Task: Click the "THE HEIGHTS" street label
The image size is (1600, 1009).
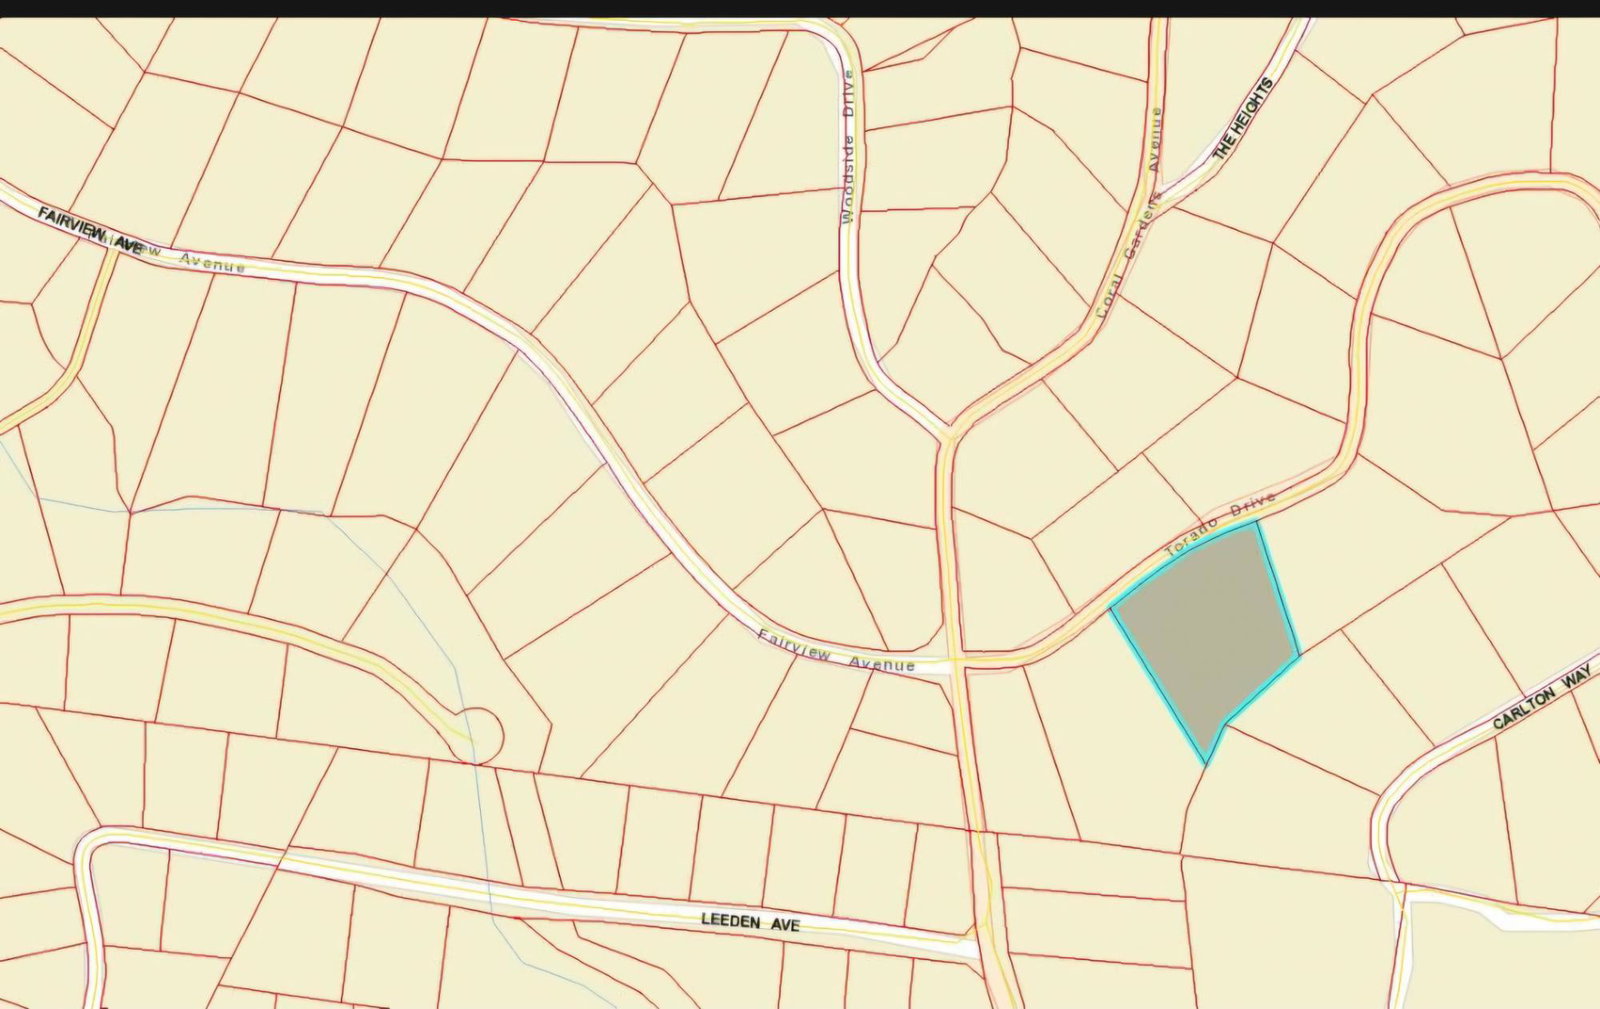Action: coord(1243,118)
